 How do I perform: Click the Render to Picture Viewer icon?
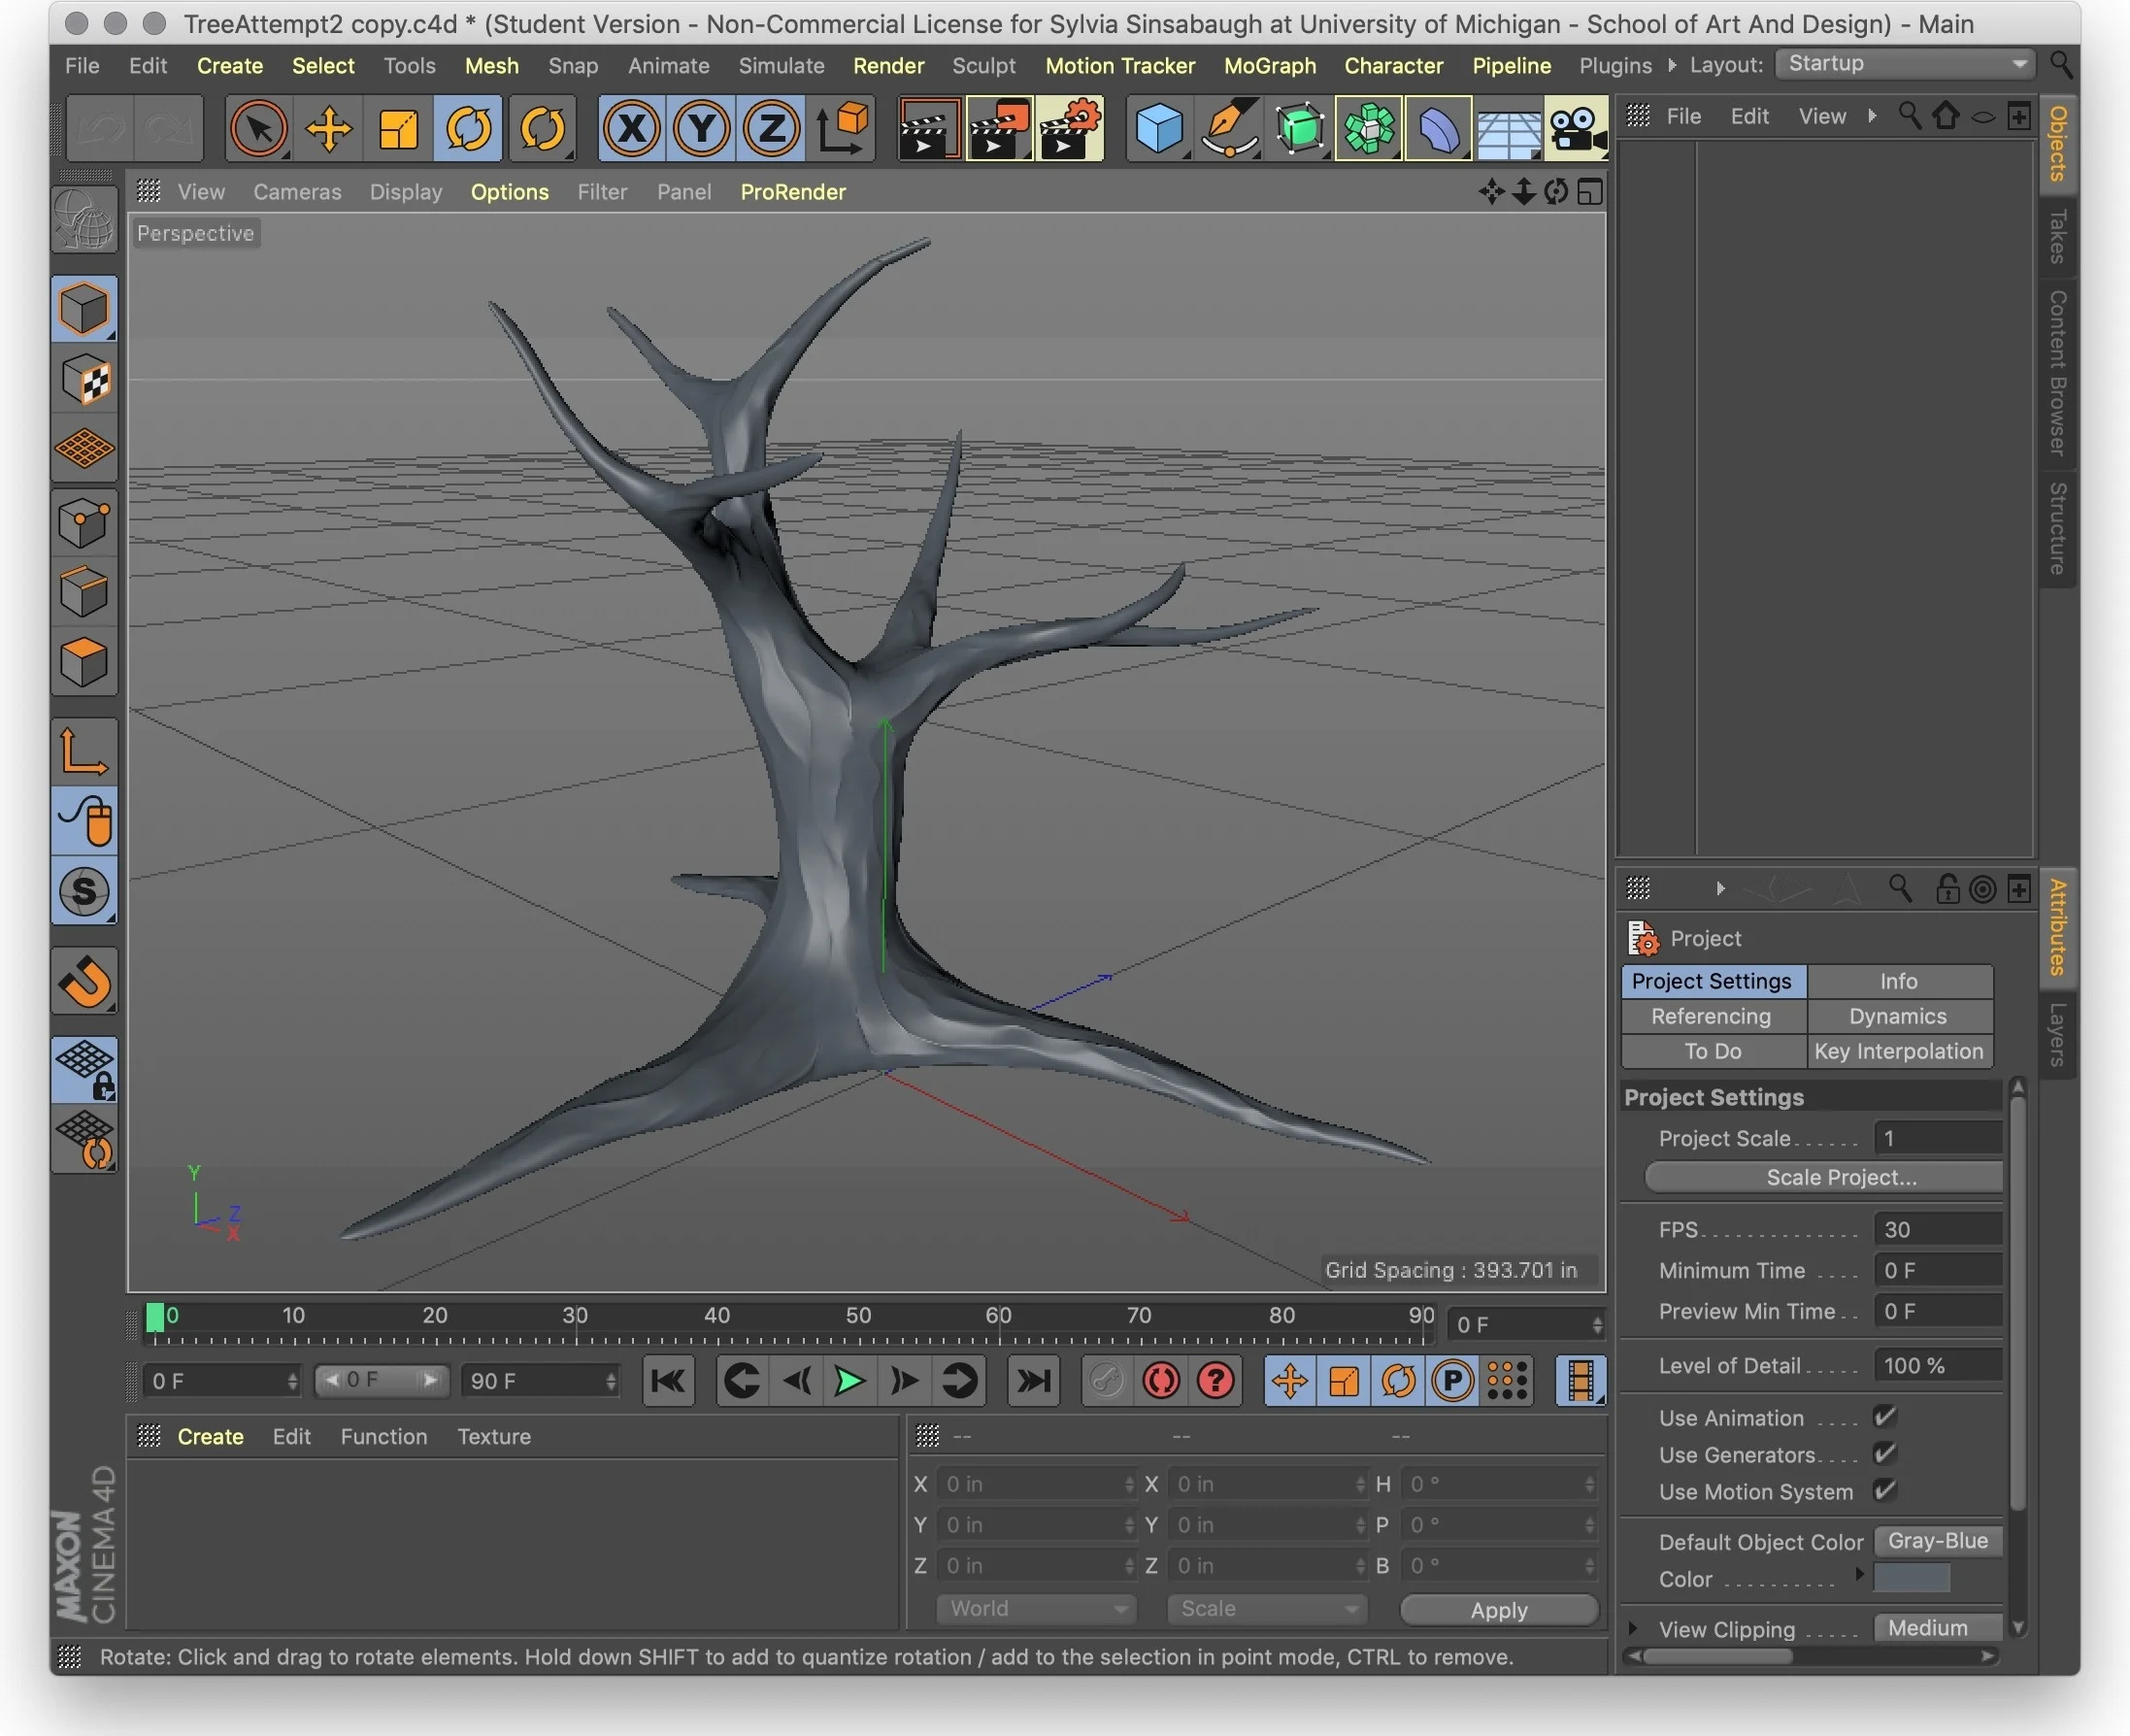click(x=998, y=129)
